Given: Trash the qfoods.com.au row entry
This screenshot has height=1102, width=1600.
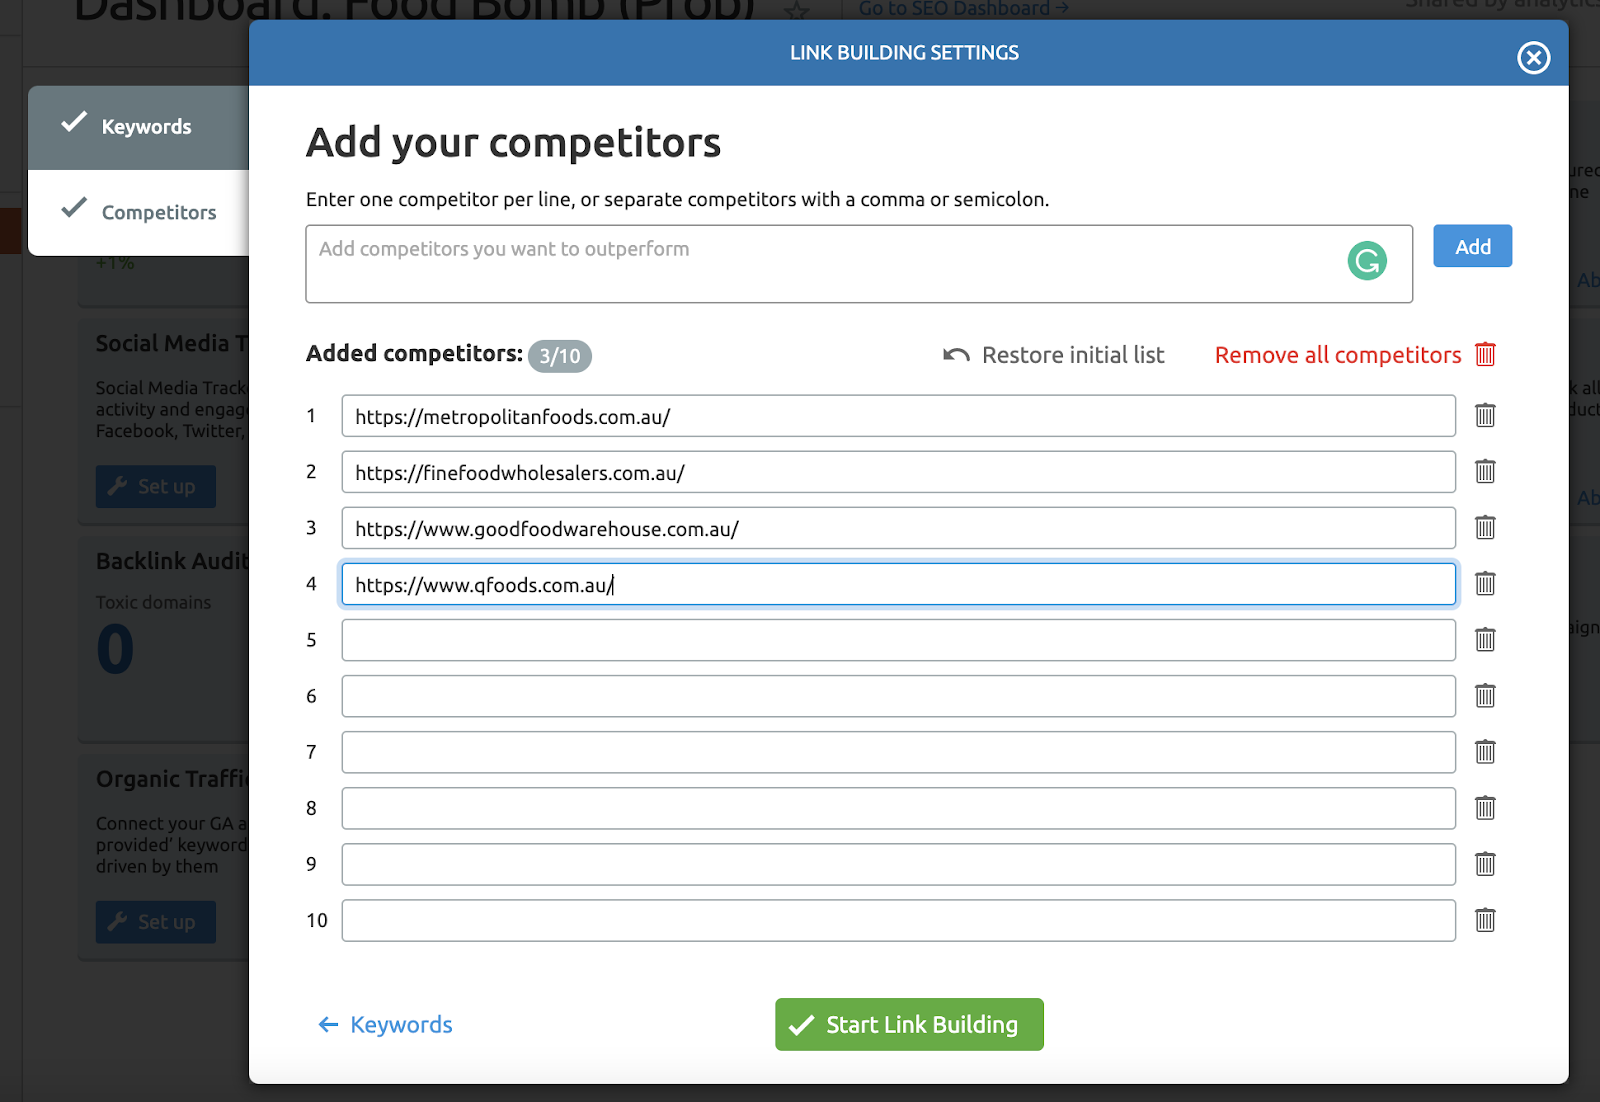Looking at the screenshot, I should (1485, 583).
